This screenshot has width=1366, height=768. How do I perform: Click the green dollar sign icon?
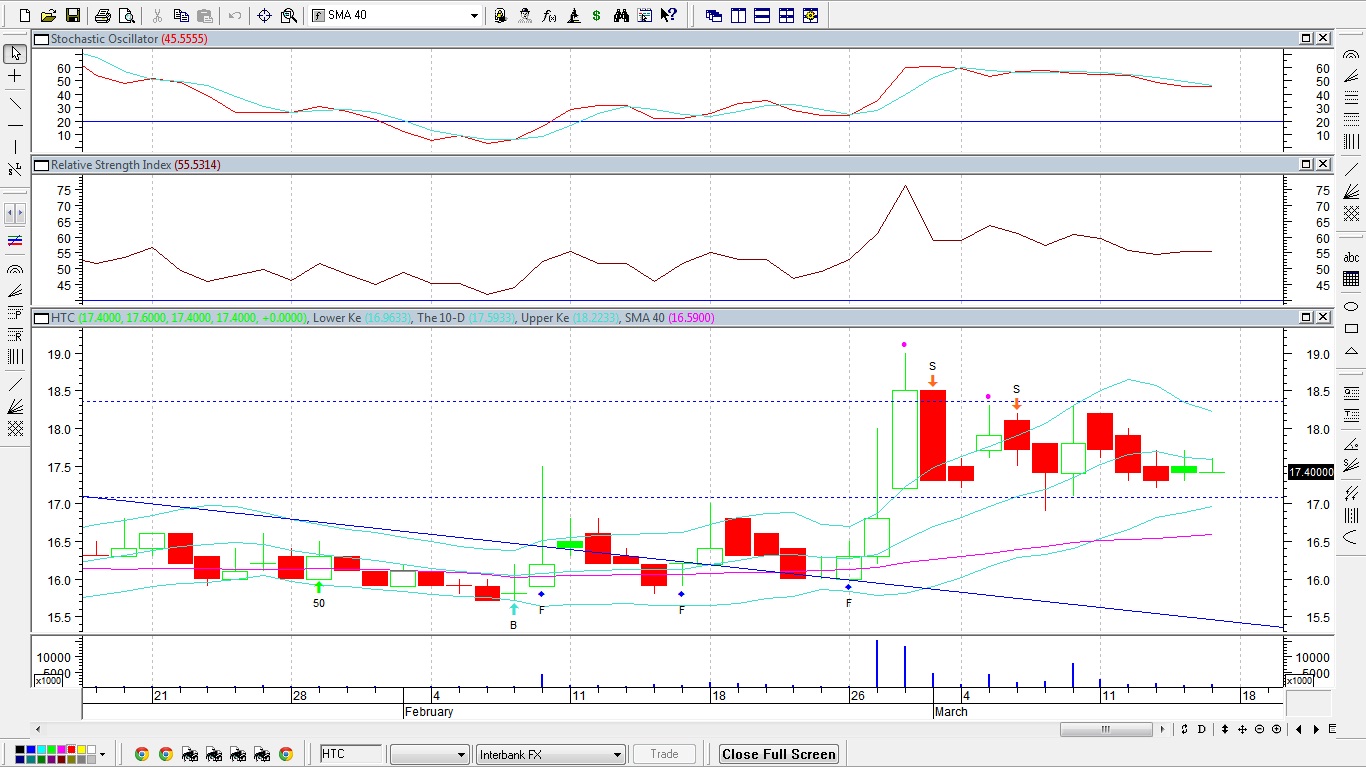[x=597, y=16]
